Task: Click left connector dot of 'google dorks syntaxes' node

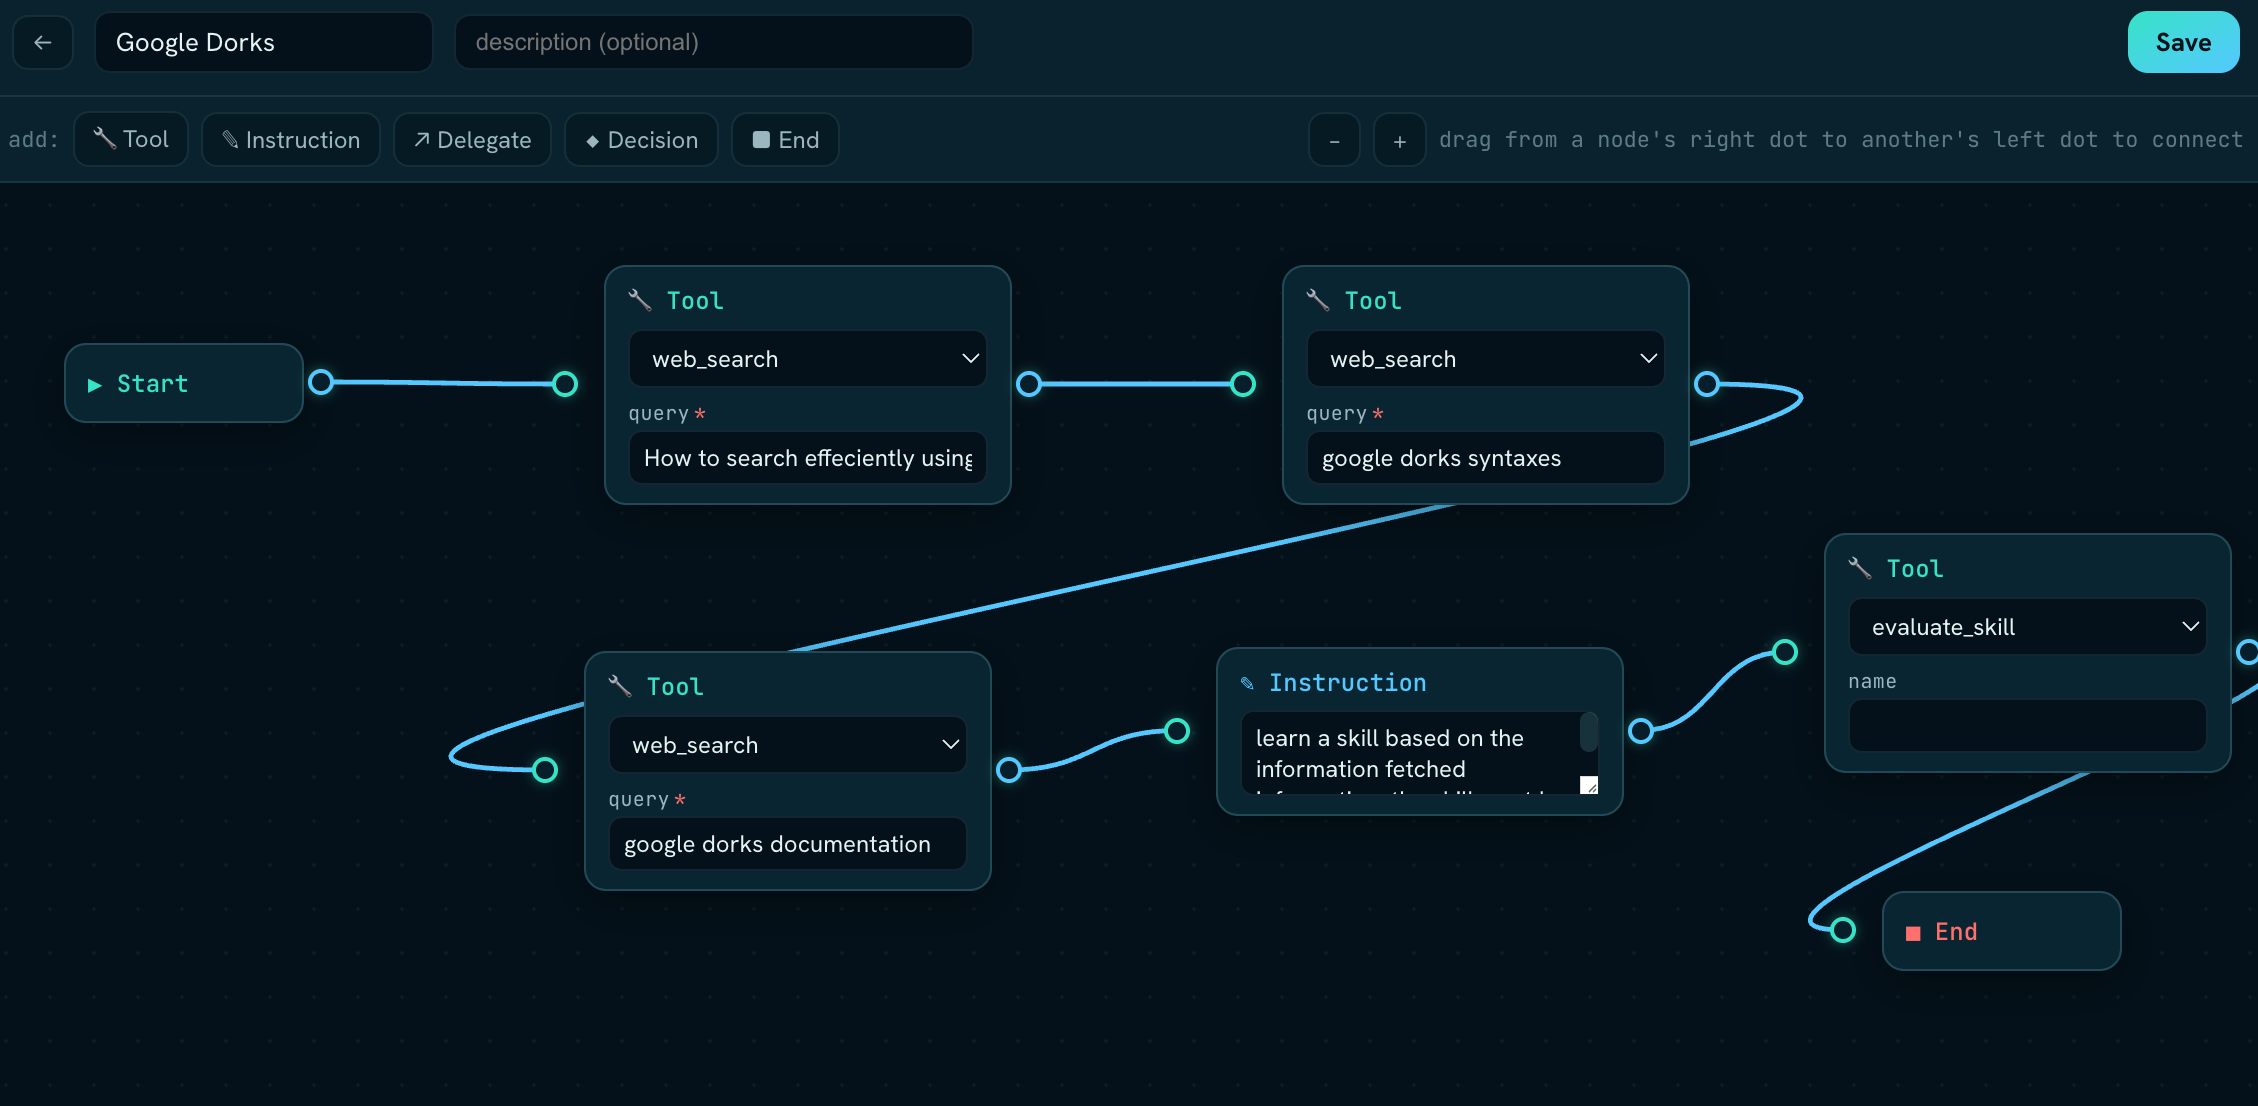Action: [x=1243, y=384]
